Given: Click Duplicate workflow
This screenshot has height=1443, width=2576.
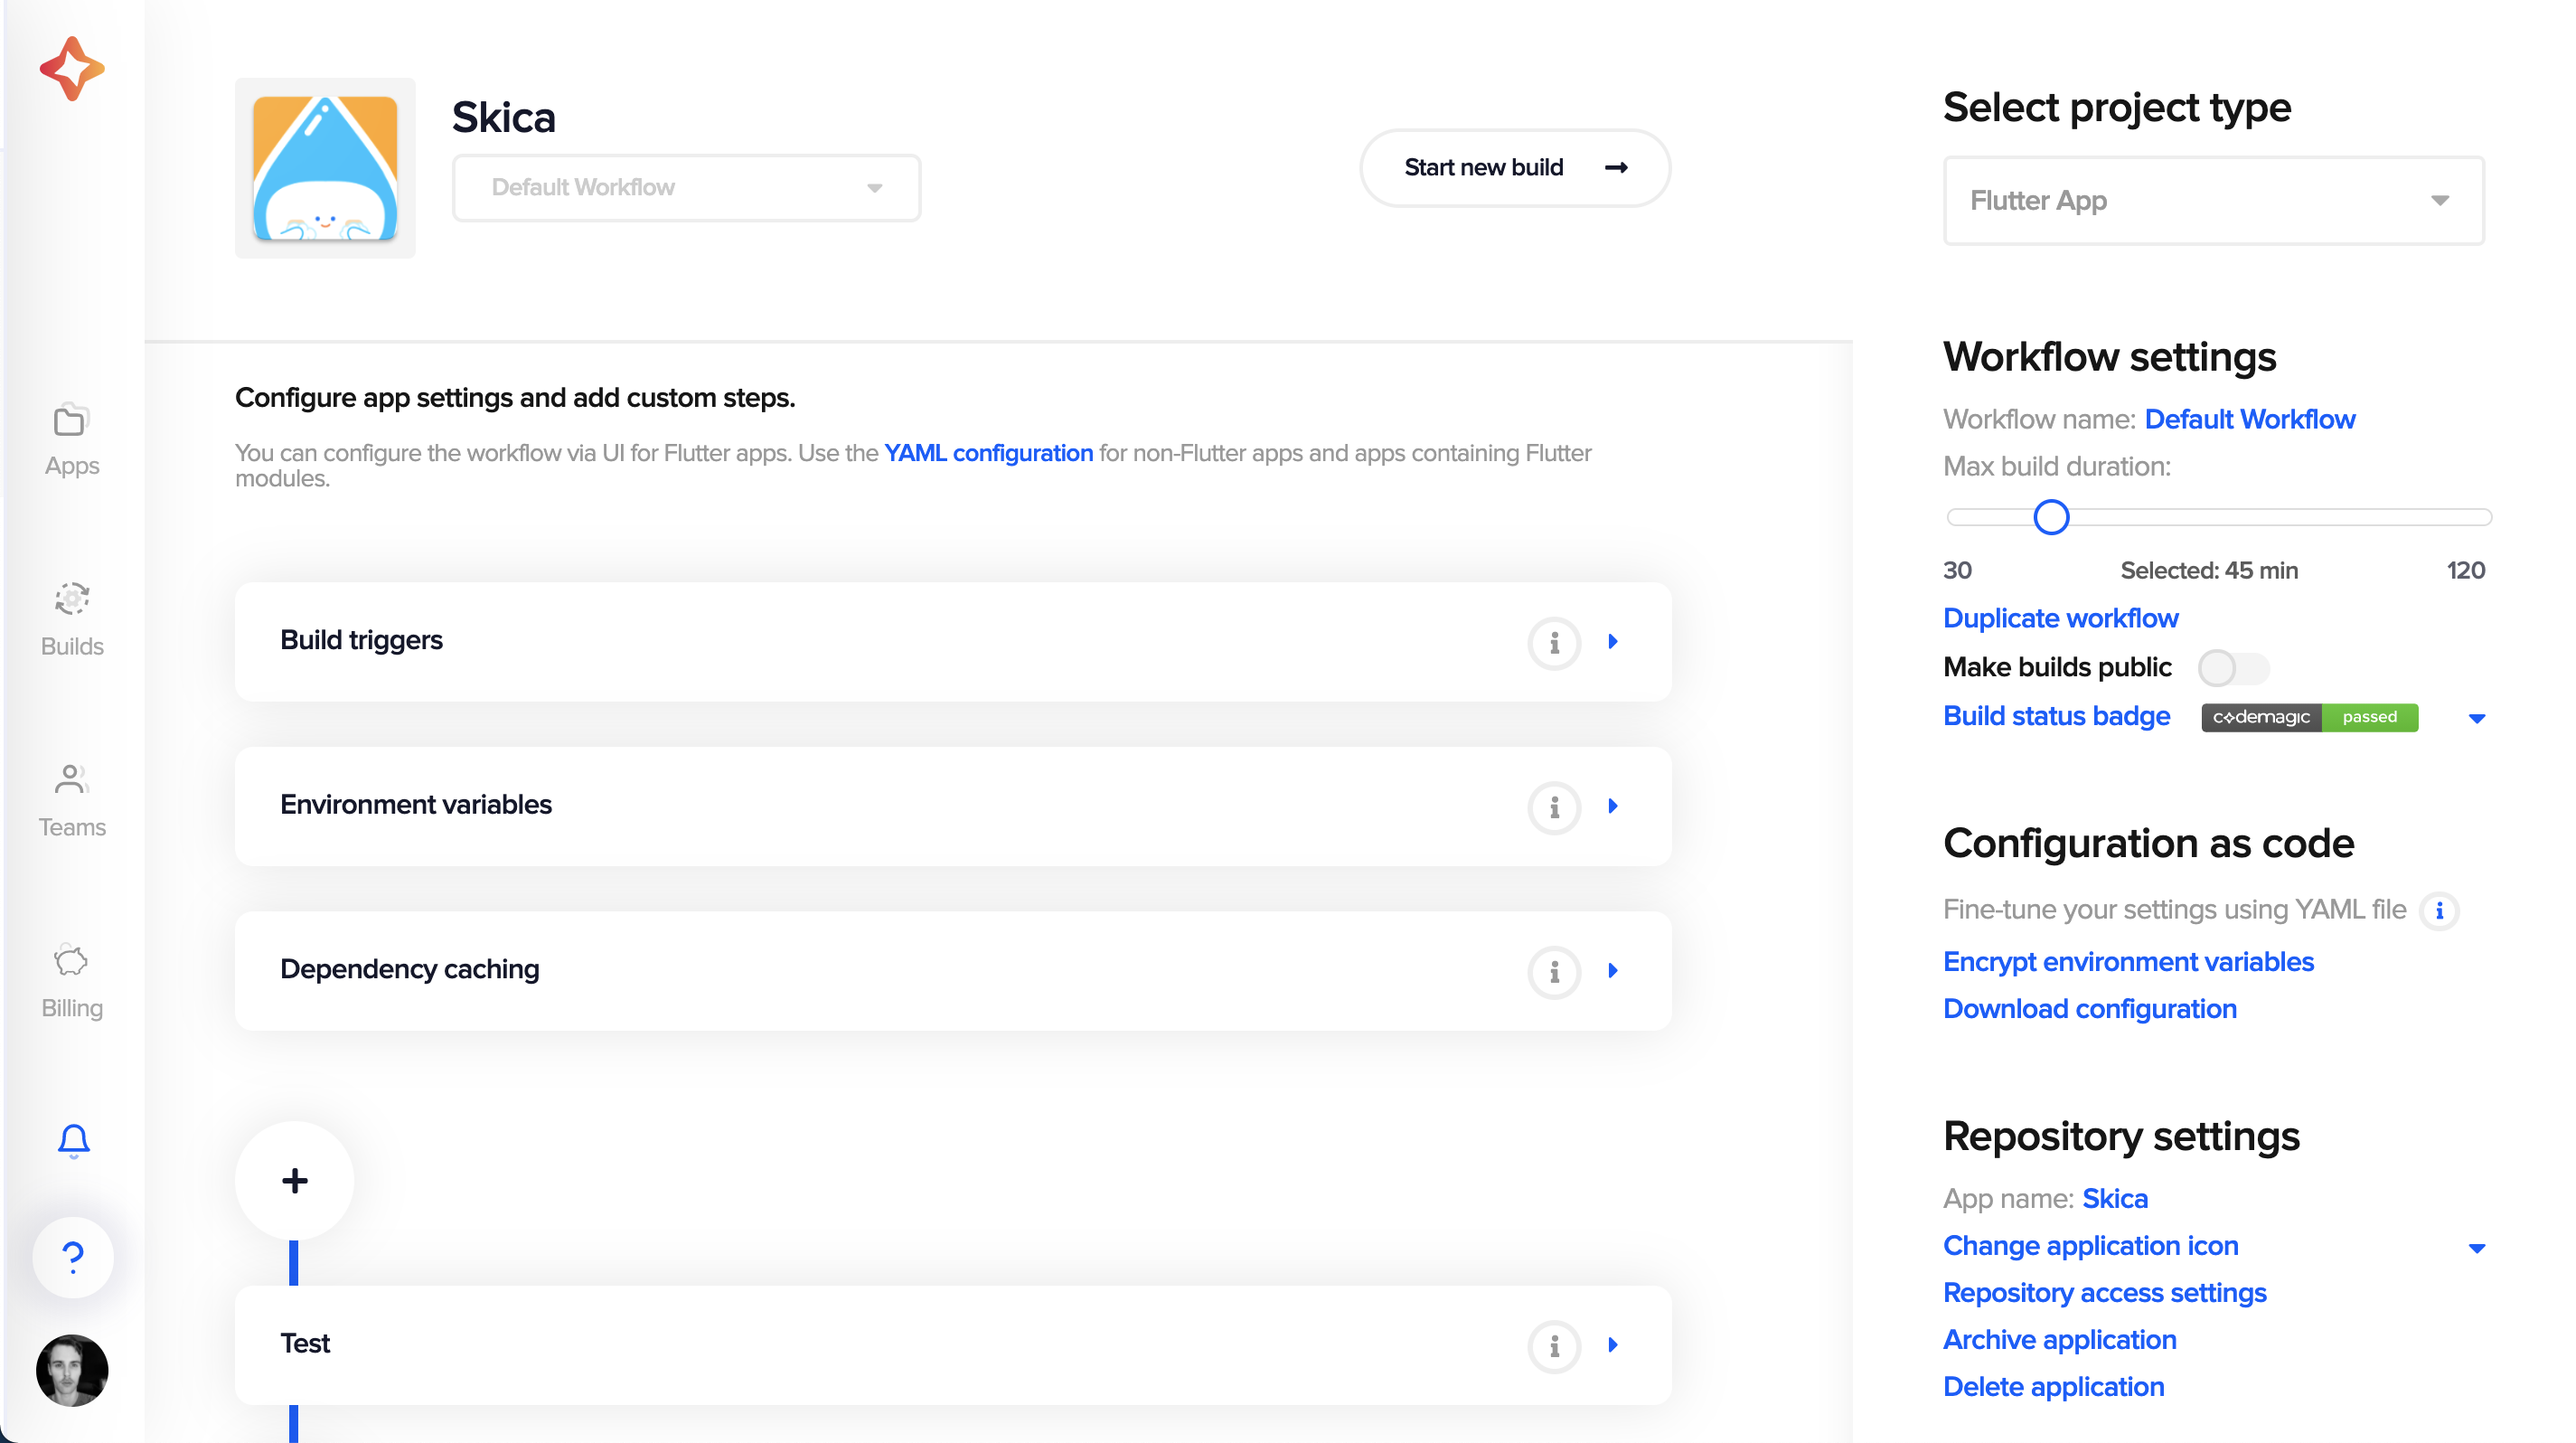Looking at the screenshot, I should pos(2060,618).
